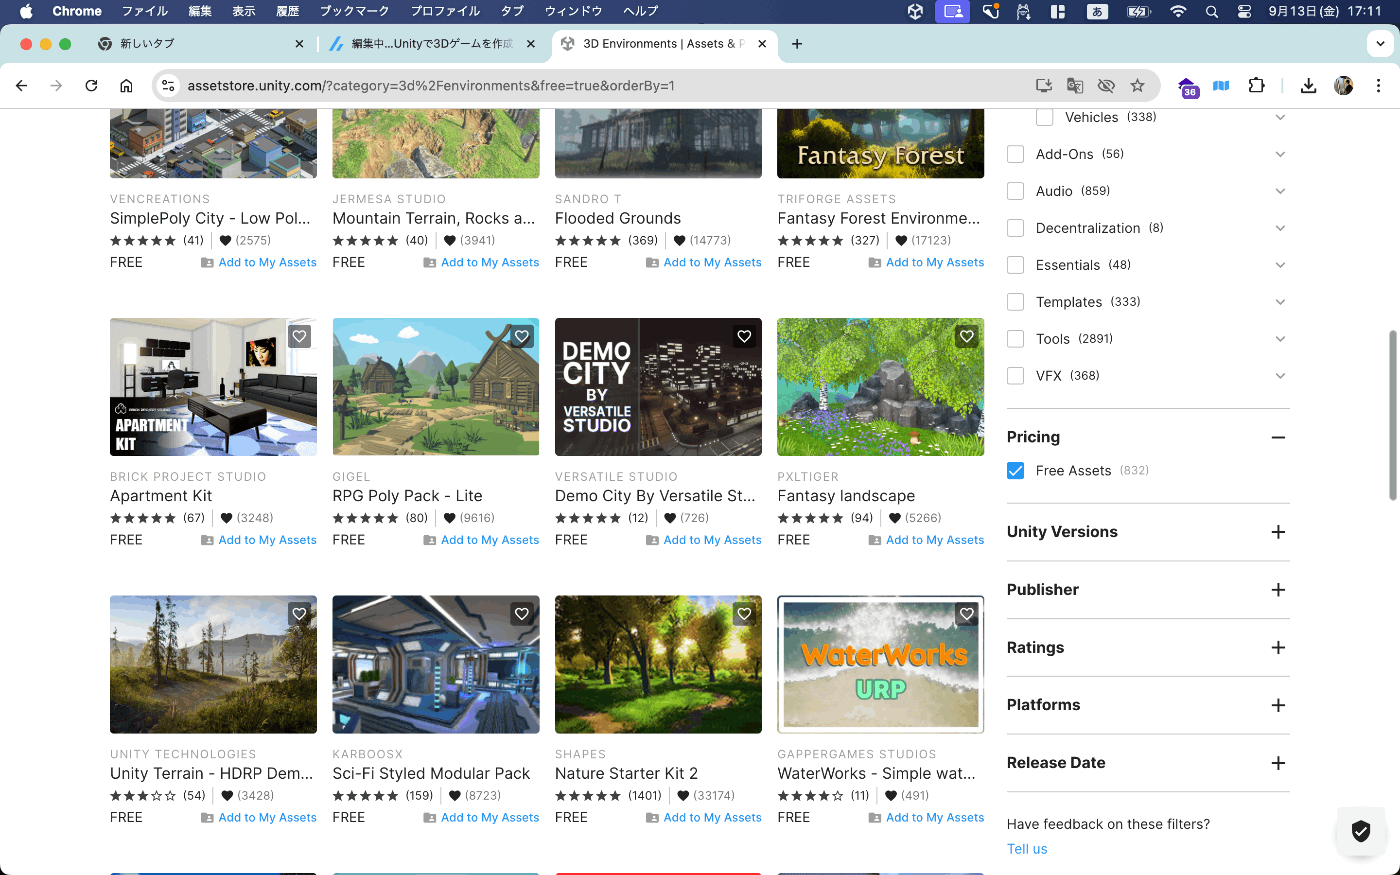Screen dimensions: 1400x875
Task: View site information icon in address bar
Action: 168,86
